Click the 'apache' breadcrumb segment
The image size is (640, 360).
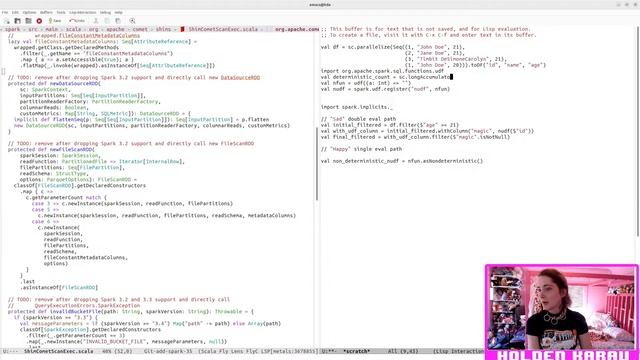coord(116,29)
